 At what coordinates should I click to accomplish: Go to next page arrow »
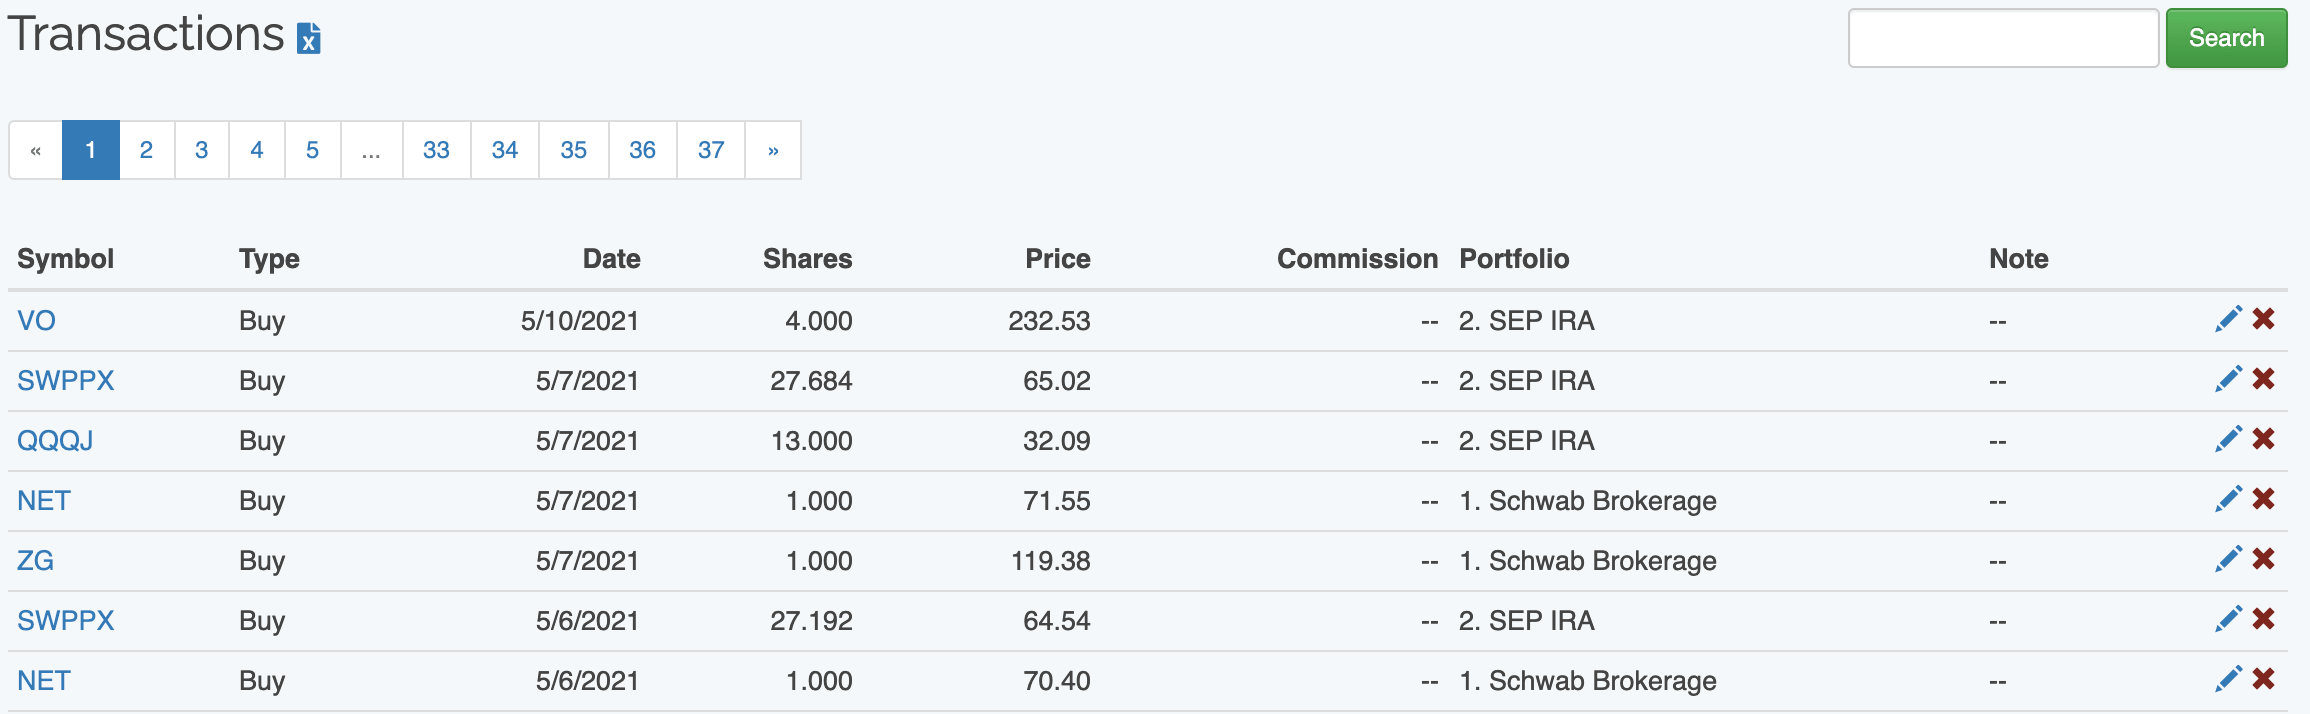click(x=773, y=150)
